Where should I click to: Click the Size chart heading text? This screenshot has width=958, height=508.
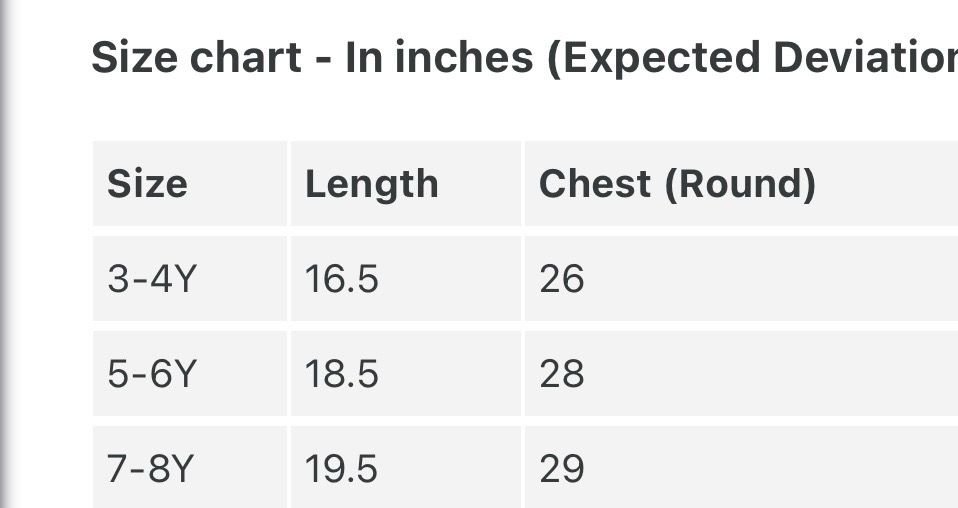524,57
